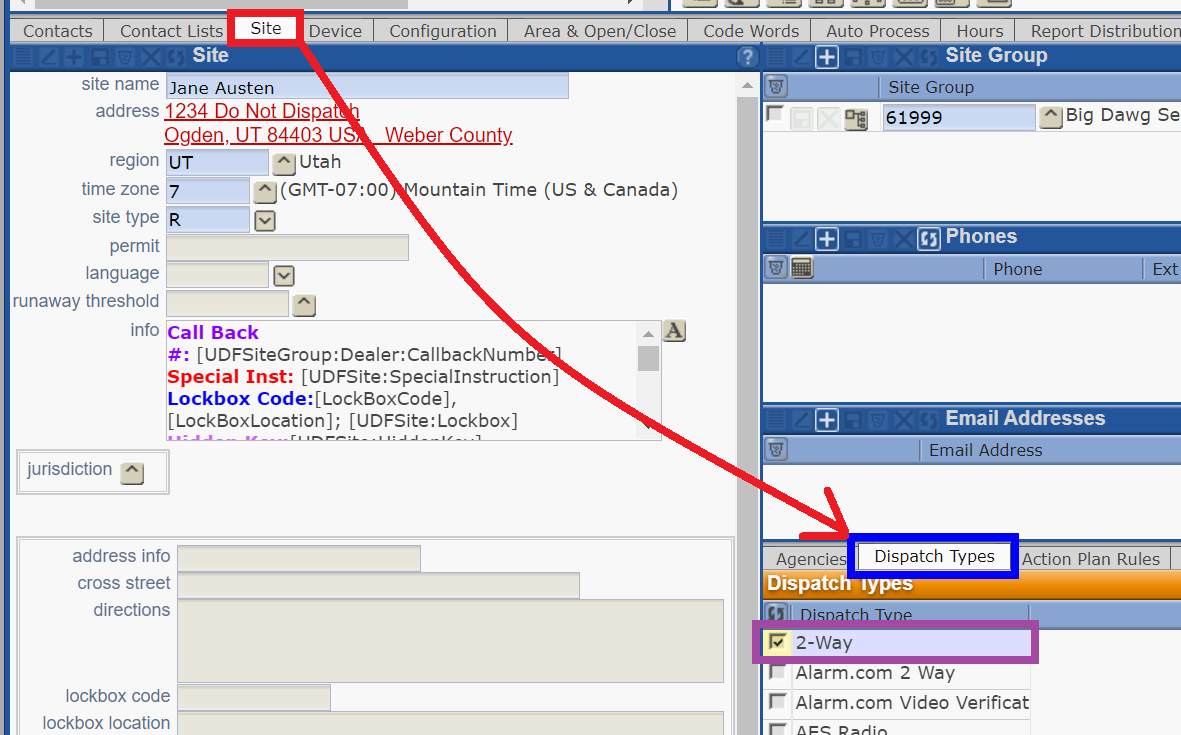Open the region lookup arrow next to UT
The image size is (1181, 735).
pos(284,163)
